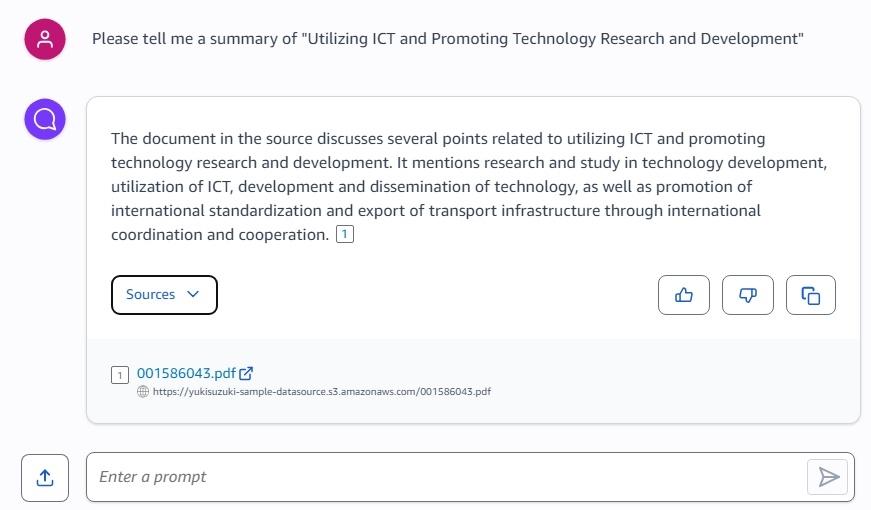Click the thumbs down feedback icon
Screen dimensions: 871x510
(748, 295)
